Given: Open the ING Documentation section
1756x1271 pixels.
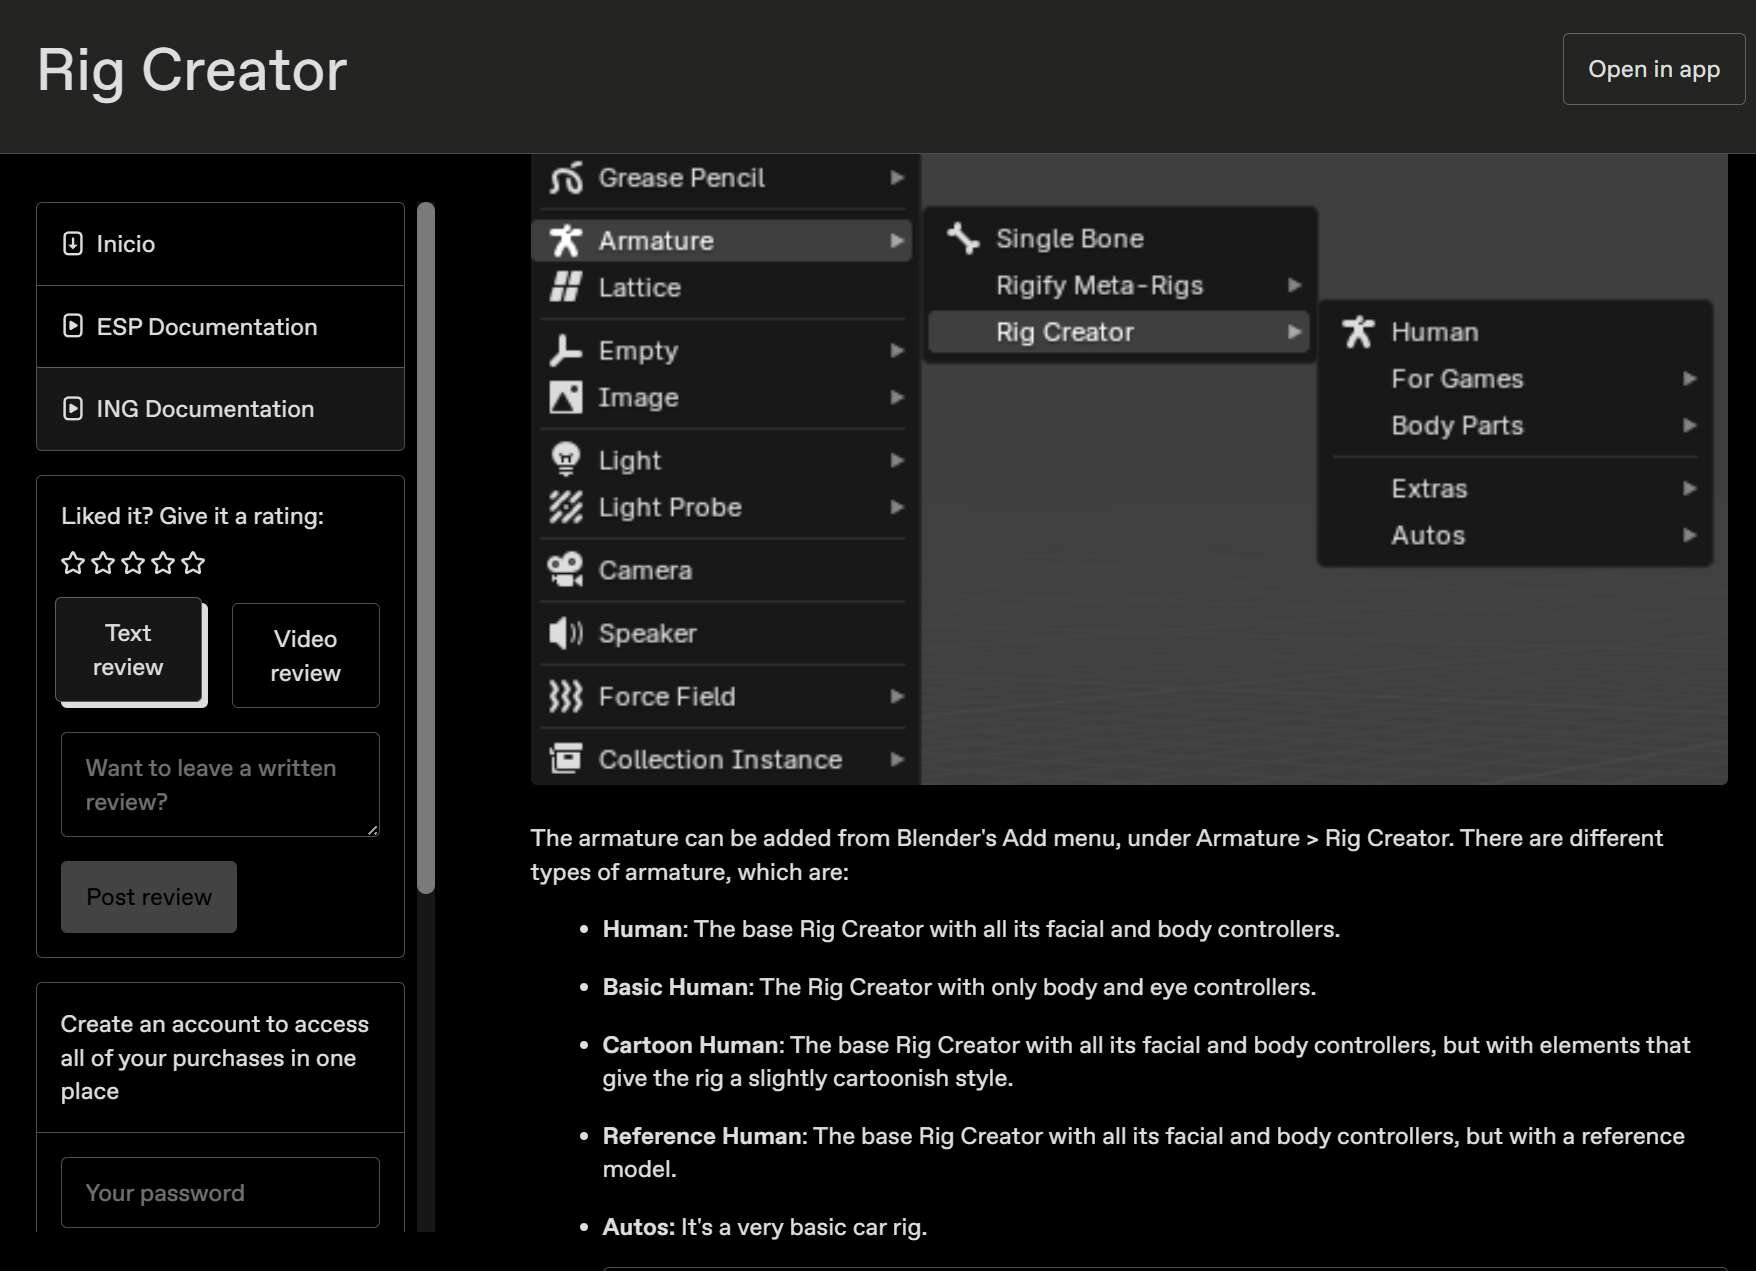Looking at the screenshot, I should (x=220, y=409).
